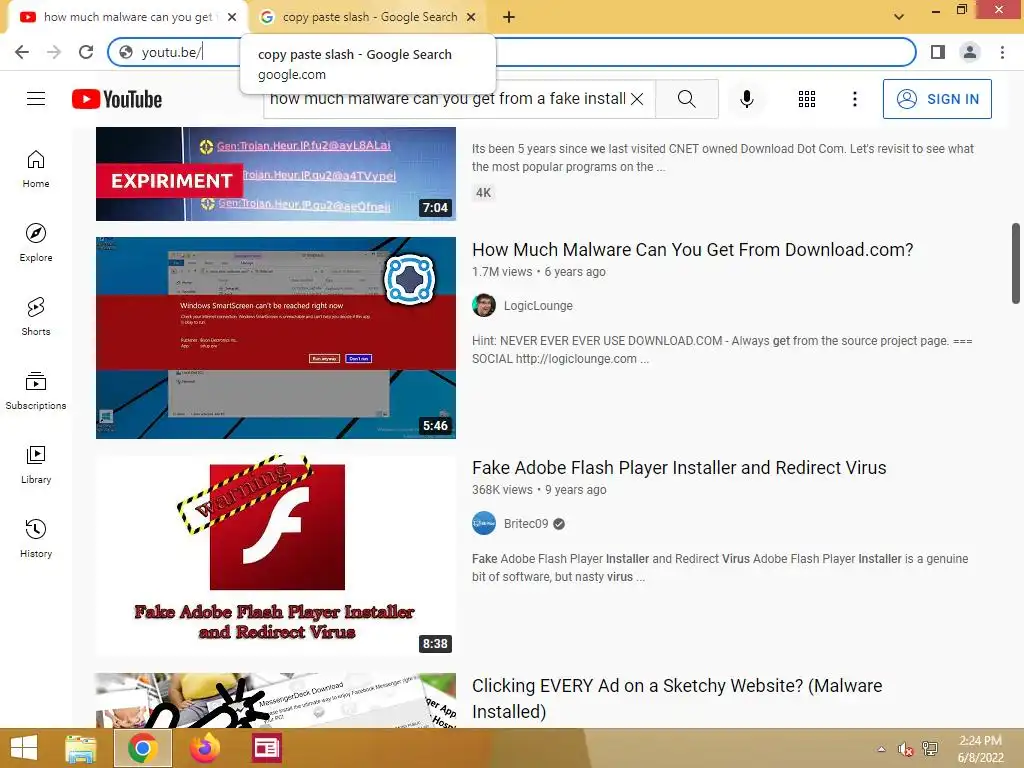Image resolution: width=1024 pixels, height=768 pixels.
Task: Click the 4K badge
Action: [483, 193]
